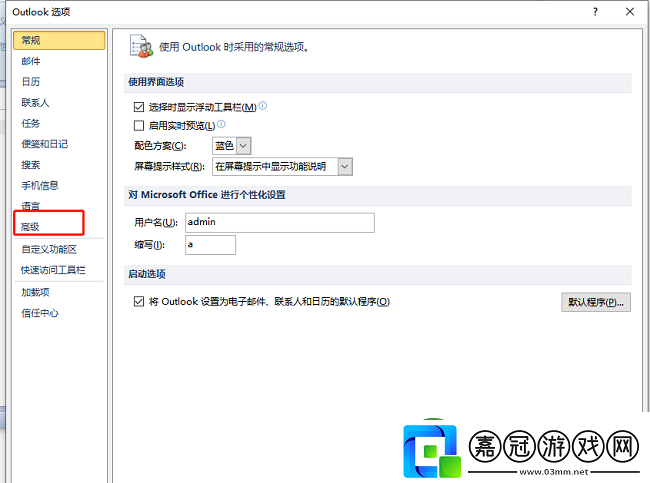Toggle 选择时显示浮动工具栏 checkbox
The height and width of the screenshot is (483, 650).
[139, 107]
